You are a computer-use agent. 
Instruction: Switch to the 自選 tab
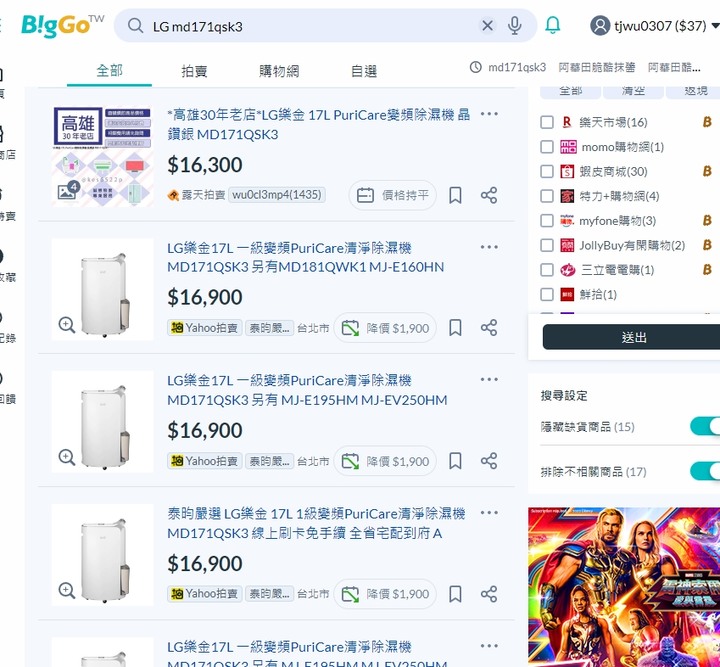point(364,71)
